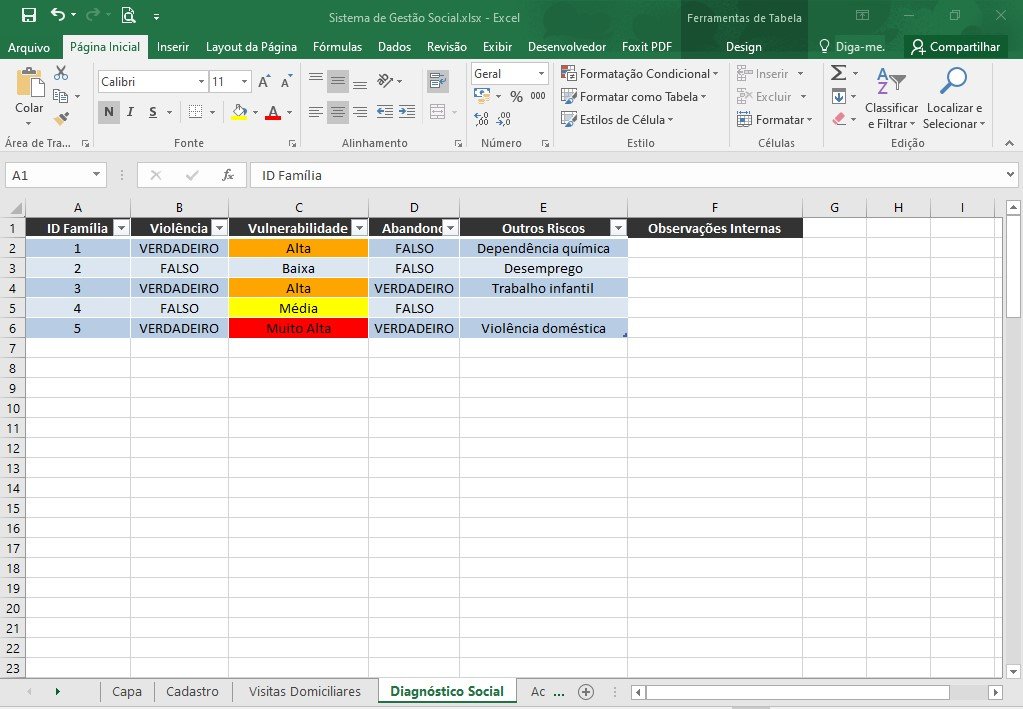Switch to Visitas Domiciliares sheet tab
Image resolution: width=1023 pixels, height=709 pixels.
coord(305,691)
